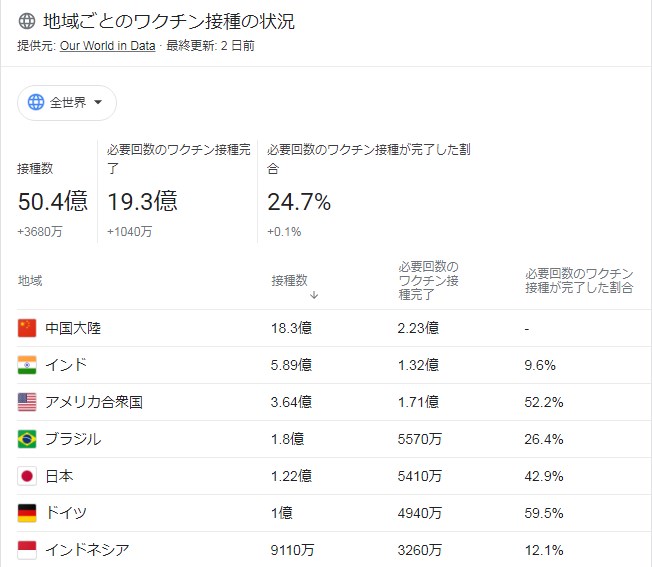Click the United States flag icon
The image size is (652, 567).
[x=27, y=402]
